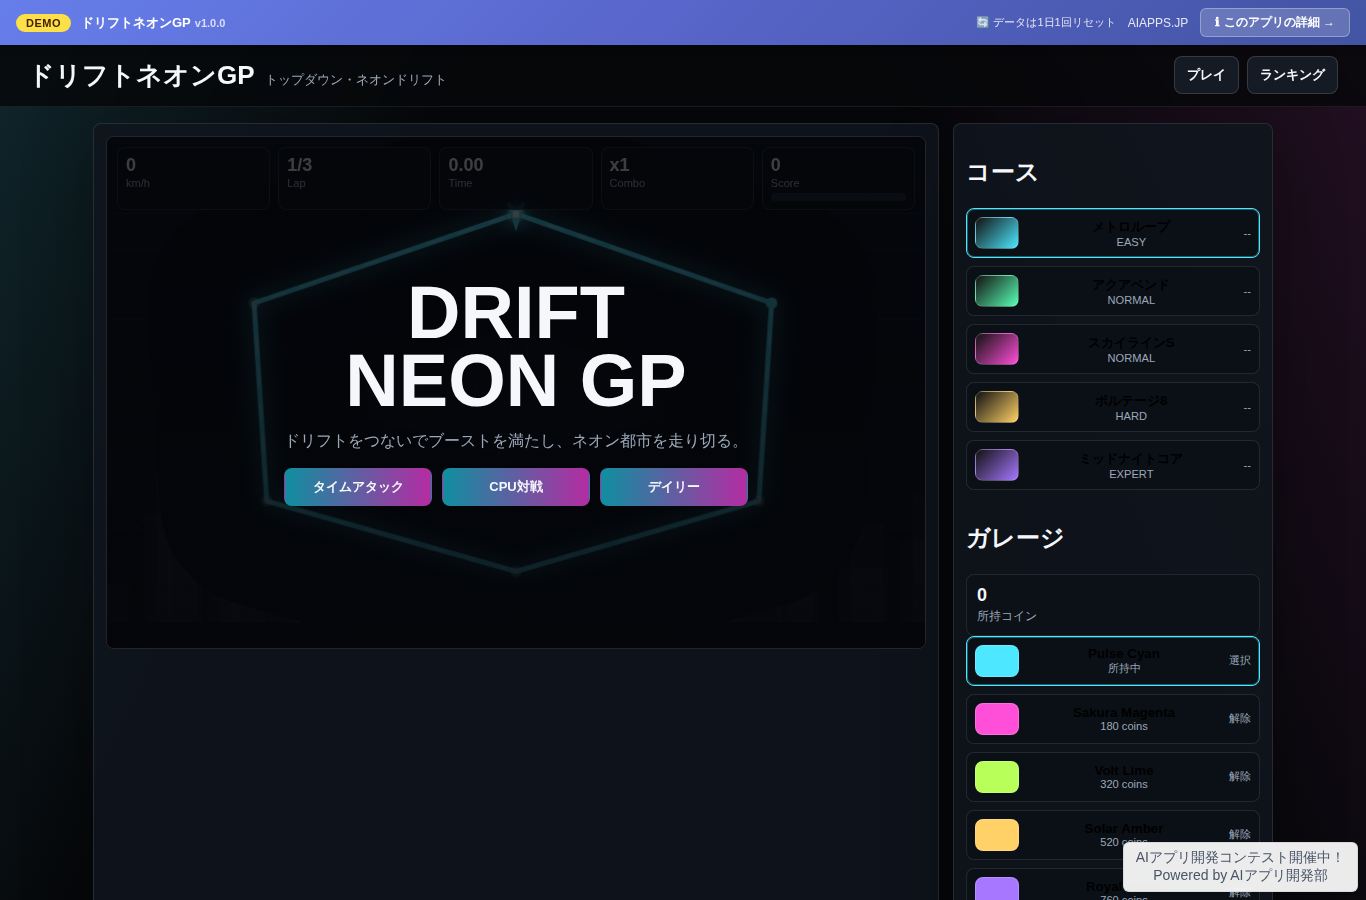Click 解除 on the Sakura Magenta car
Viewport: 1366px width, 900px height.
(1240, 718)
